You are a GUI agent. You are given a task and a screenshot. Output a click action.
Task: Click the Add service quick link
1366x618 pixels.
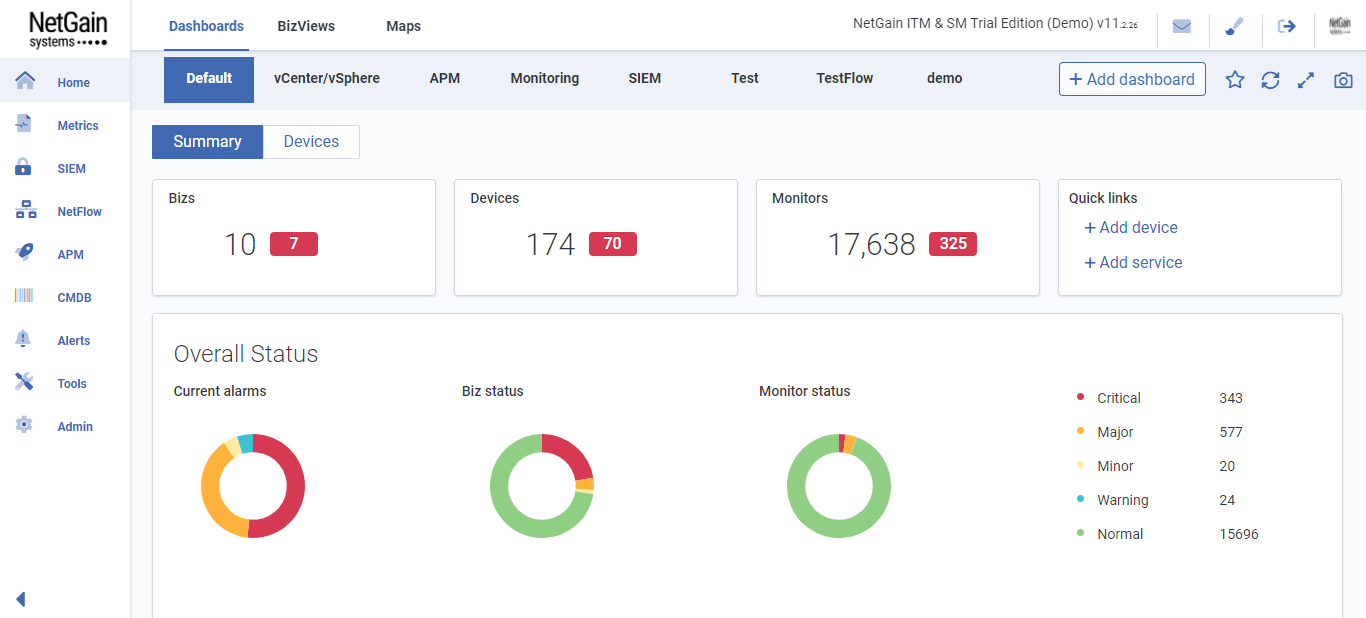pos(1133,262)
